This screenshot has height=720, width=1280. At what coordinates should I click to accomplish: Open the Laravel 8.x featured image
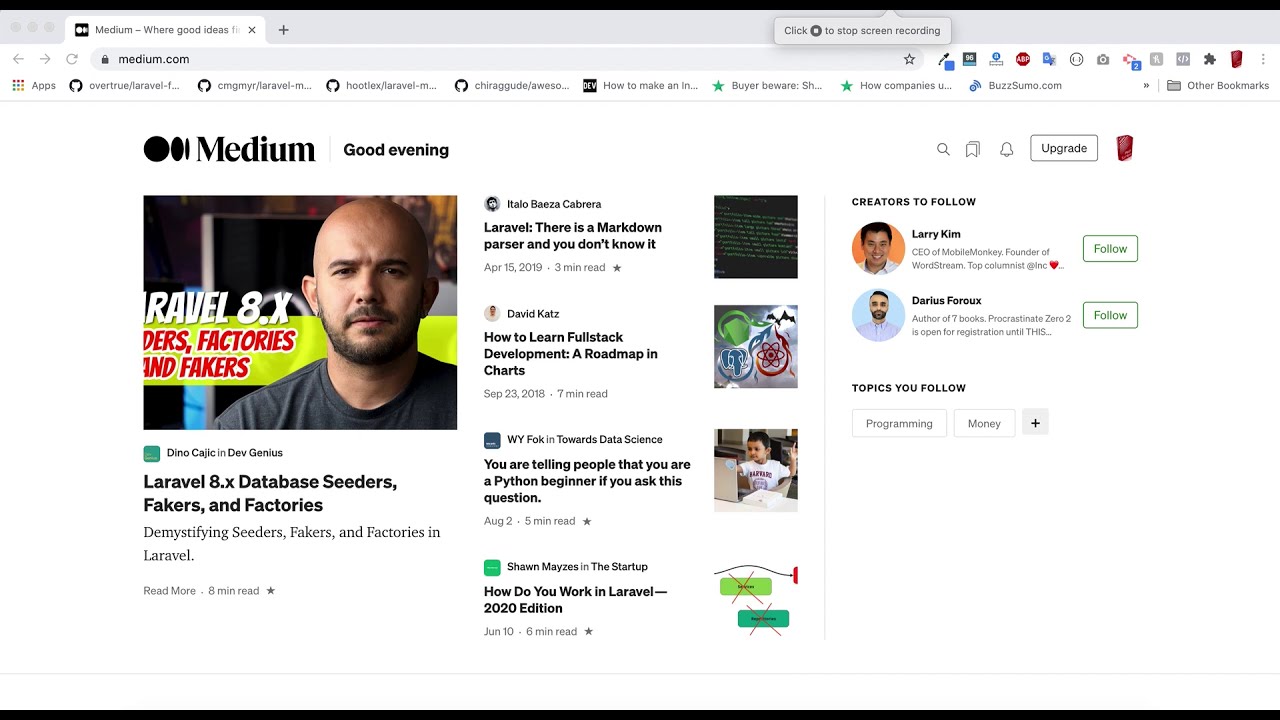[x=300, y=313]
